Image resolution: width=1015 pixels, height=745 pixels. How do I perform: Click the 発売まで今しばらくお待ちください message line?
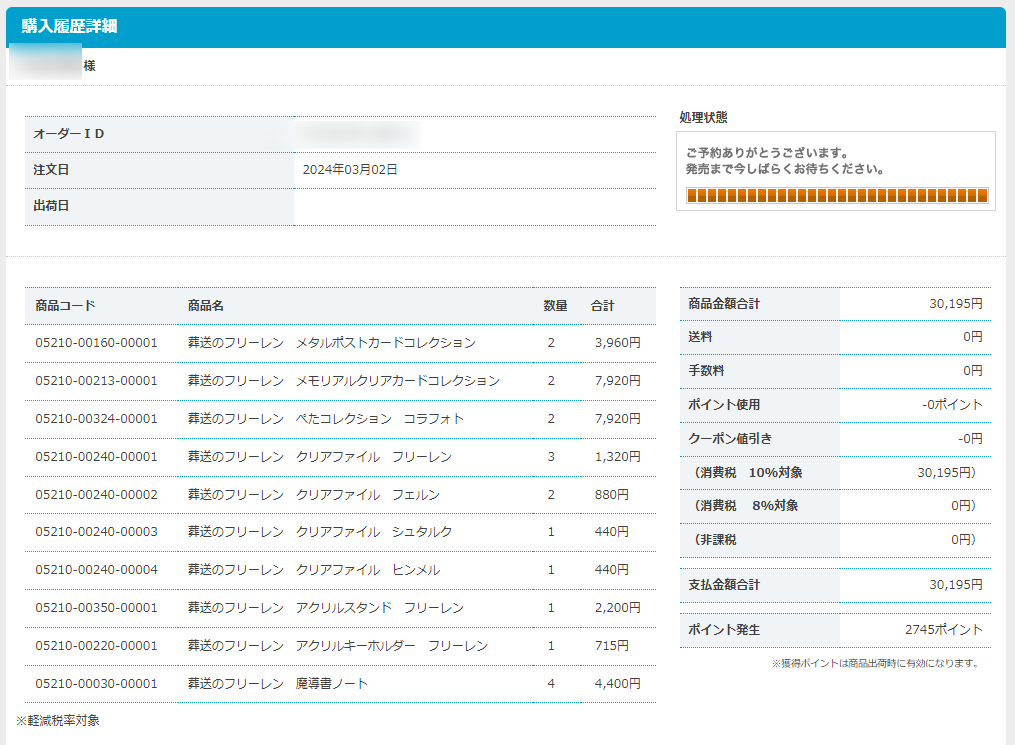(x=785, y=169)
